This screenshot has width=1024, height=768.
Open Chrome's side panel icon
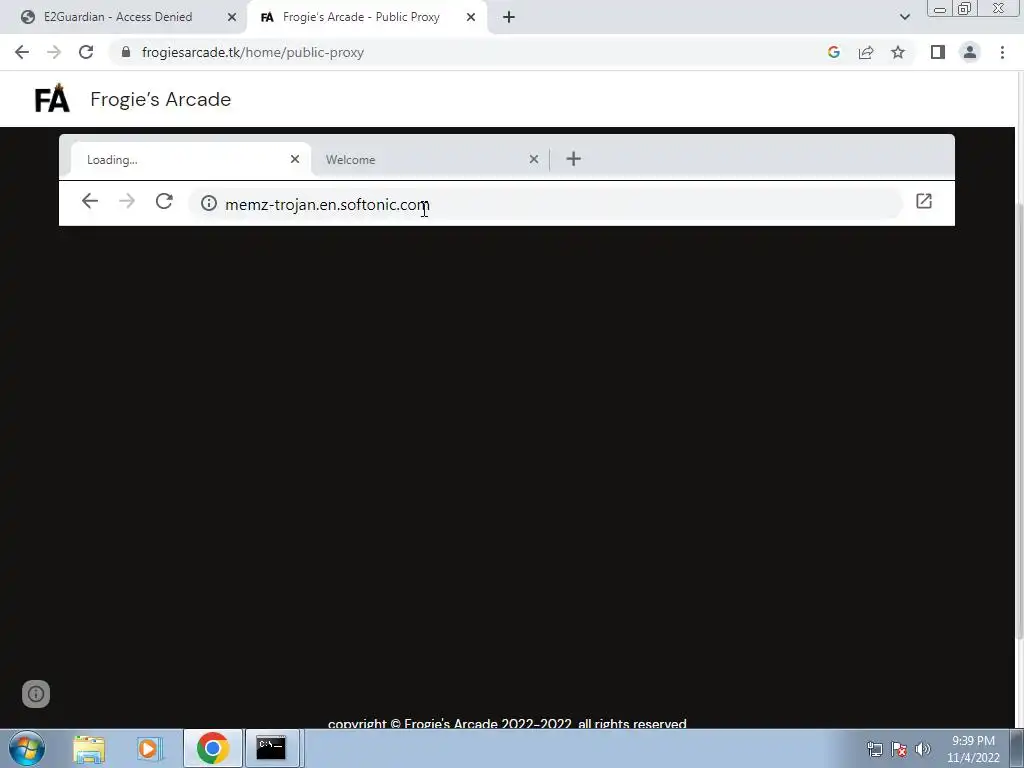pyautogui.click(x=938, y=52)
